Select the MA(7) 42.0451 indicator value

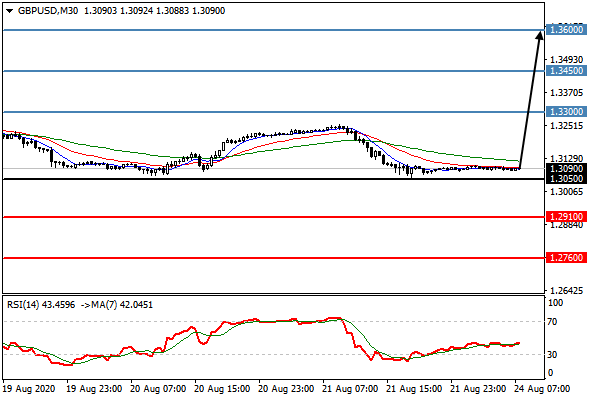[x=122, y=304]
